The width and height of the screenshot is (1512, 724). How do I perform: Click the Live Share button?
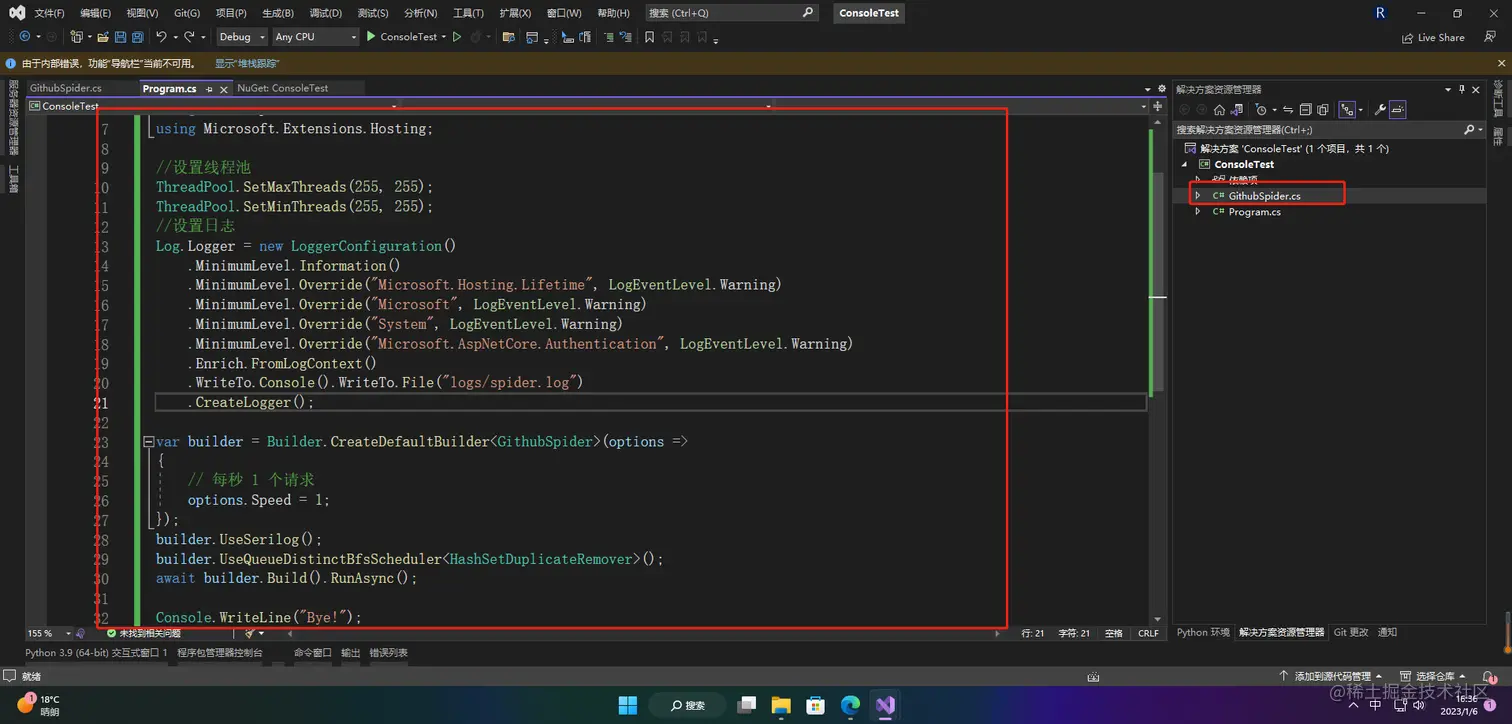(x=1433, y=37)
